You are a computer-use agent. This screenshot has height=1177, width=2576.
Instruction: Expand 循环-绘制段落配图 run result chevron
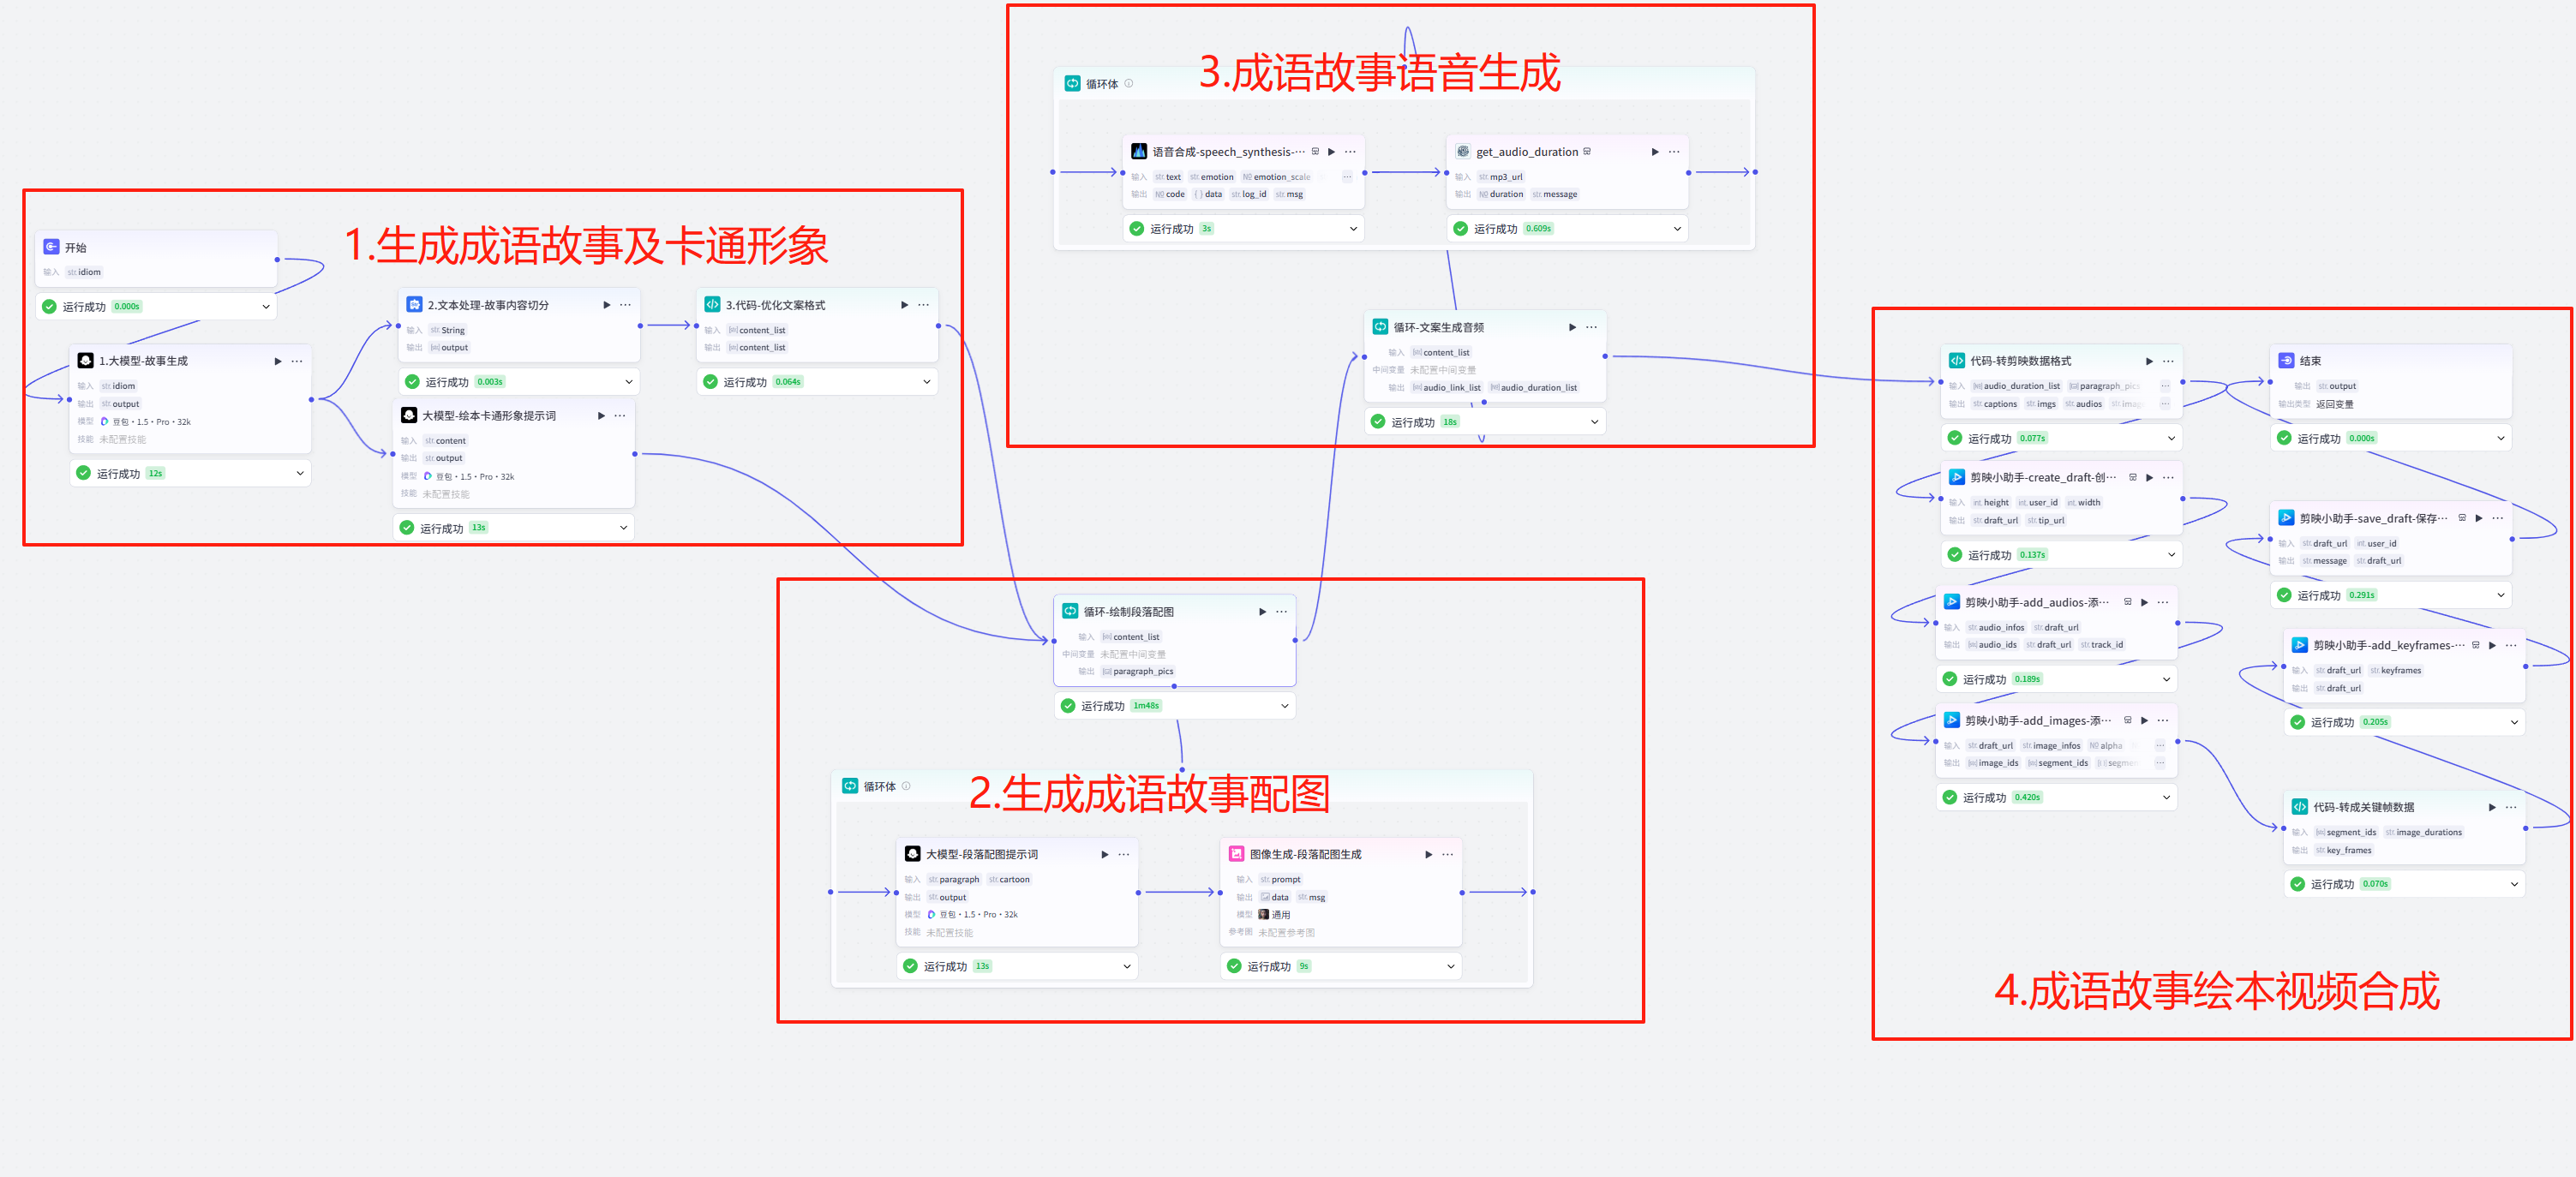1285,706
